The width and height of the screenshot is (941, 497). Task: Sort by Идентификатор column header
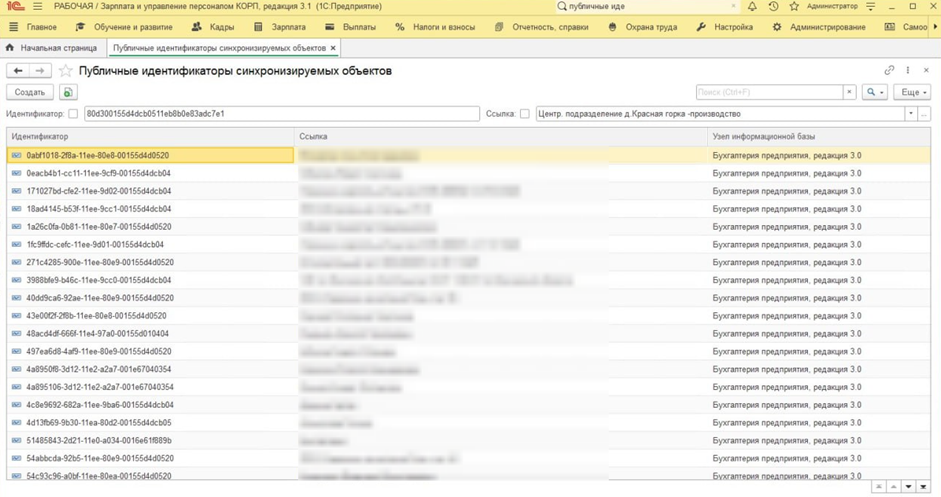[151, 136]
